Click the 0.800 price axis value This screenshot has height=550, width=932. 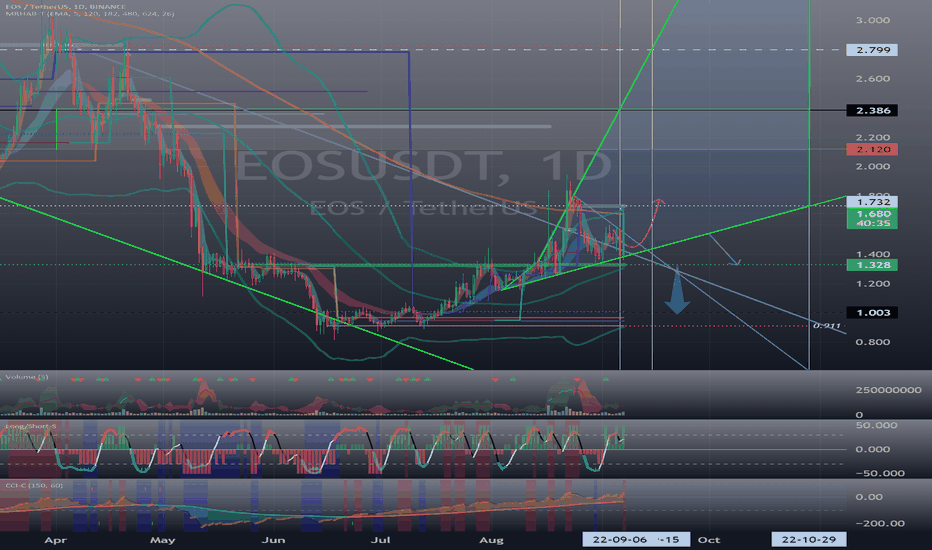point(873,342)
